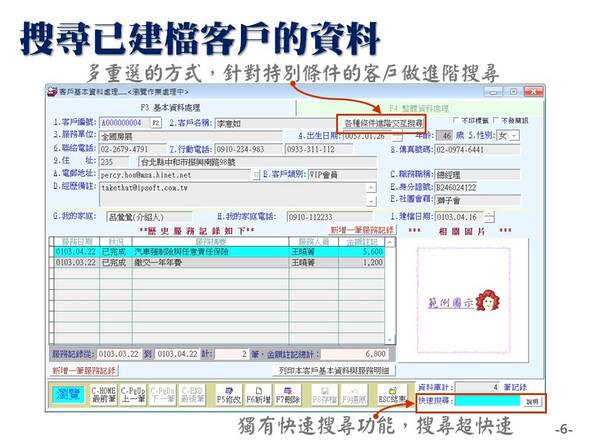
Task: Click the 到 end date field 0103.04.22
Action: 177,354
